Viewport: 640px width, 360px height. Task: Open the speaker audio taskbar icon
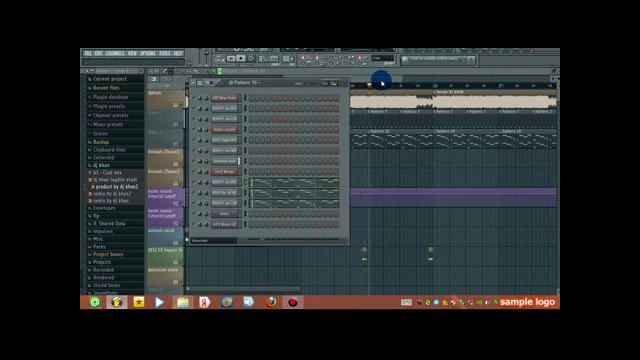pos(249,302)
